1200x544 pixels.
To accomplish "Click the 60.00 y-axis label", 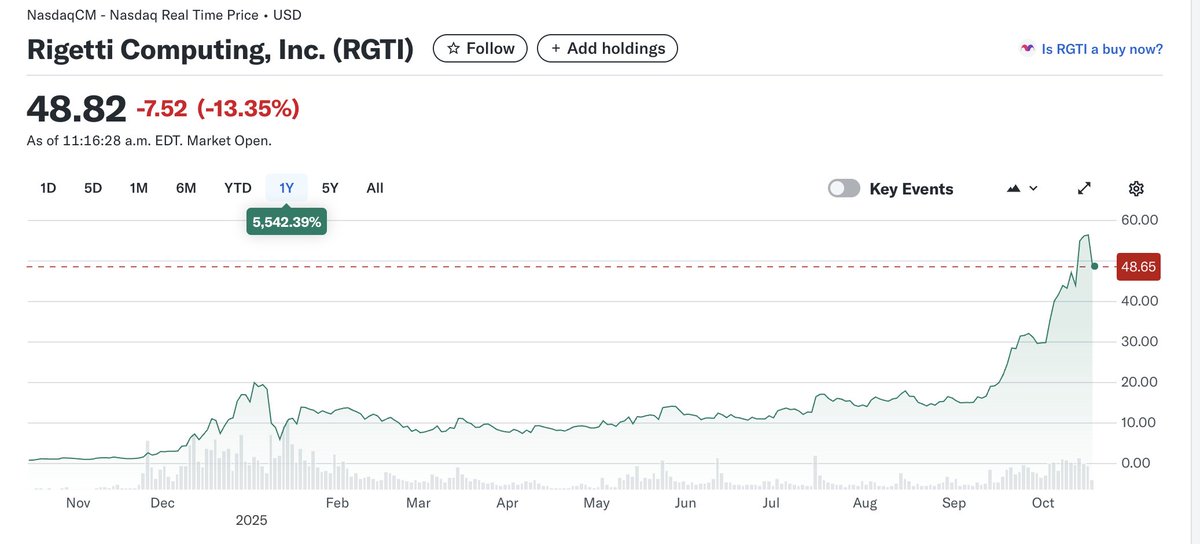I will click(1140, 220).
